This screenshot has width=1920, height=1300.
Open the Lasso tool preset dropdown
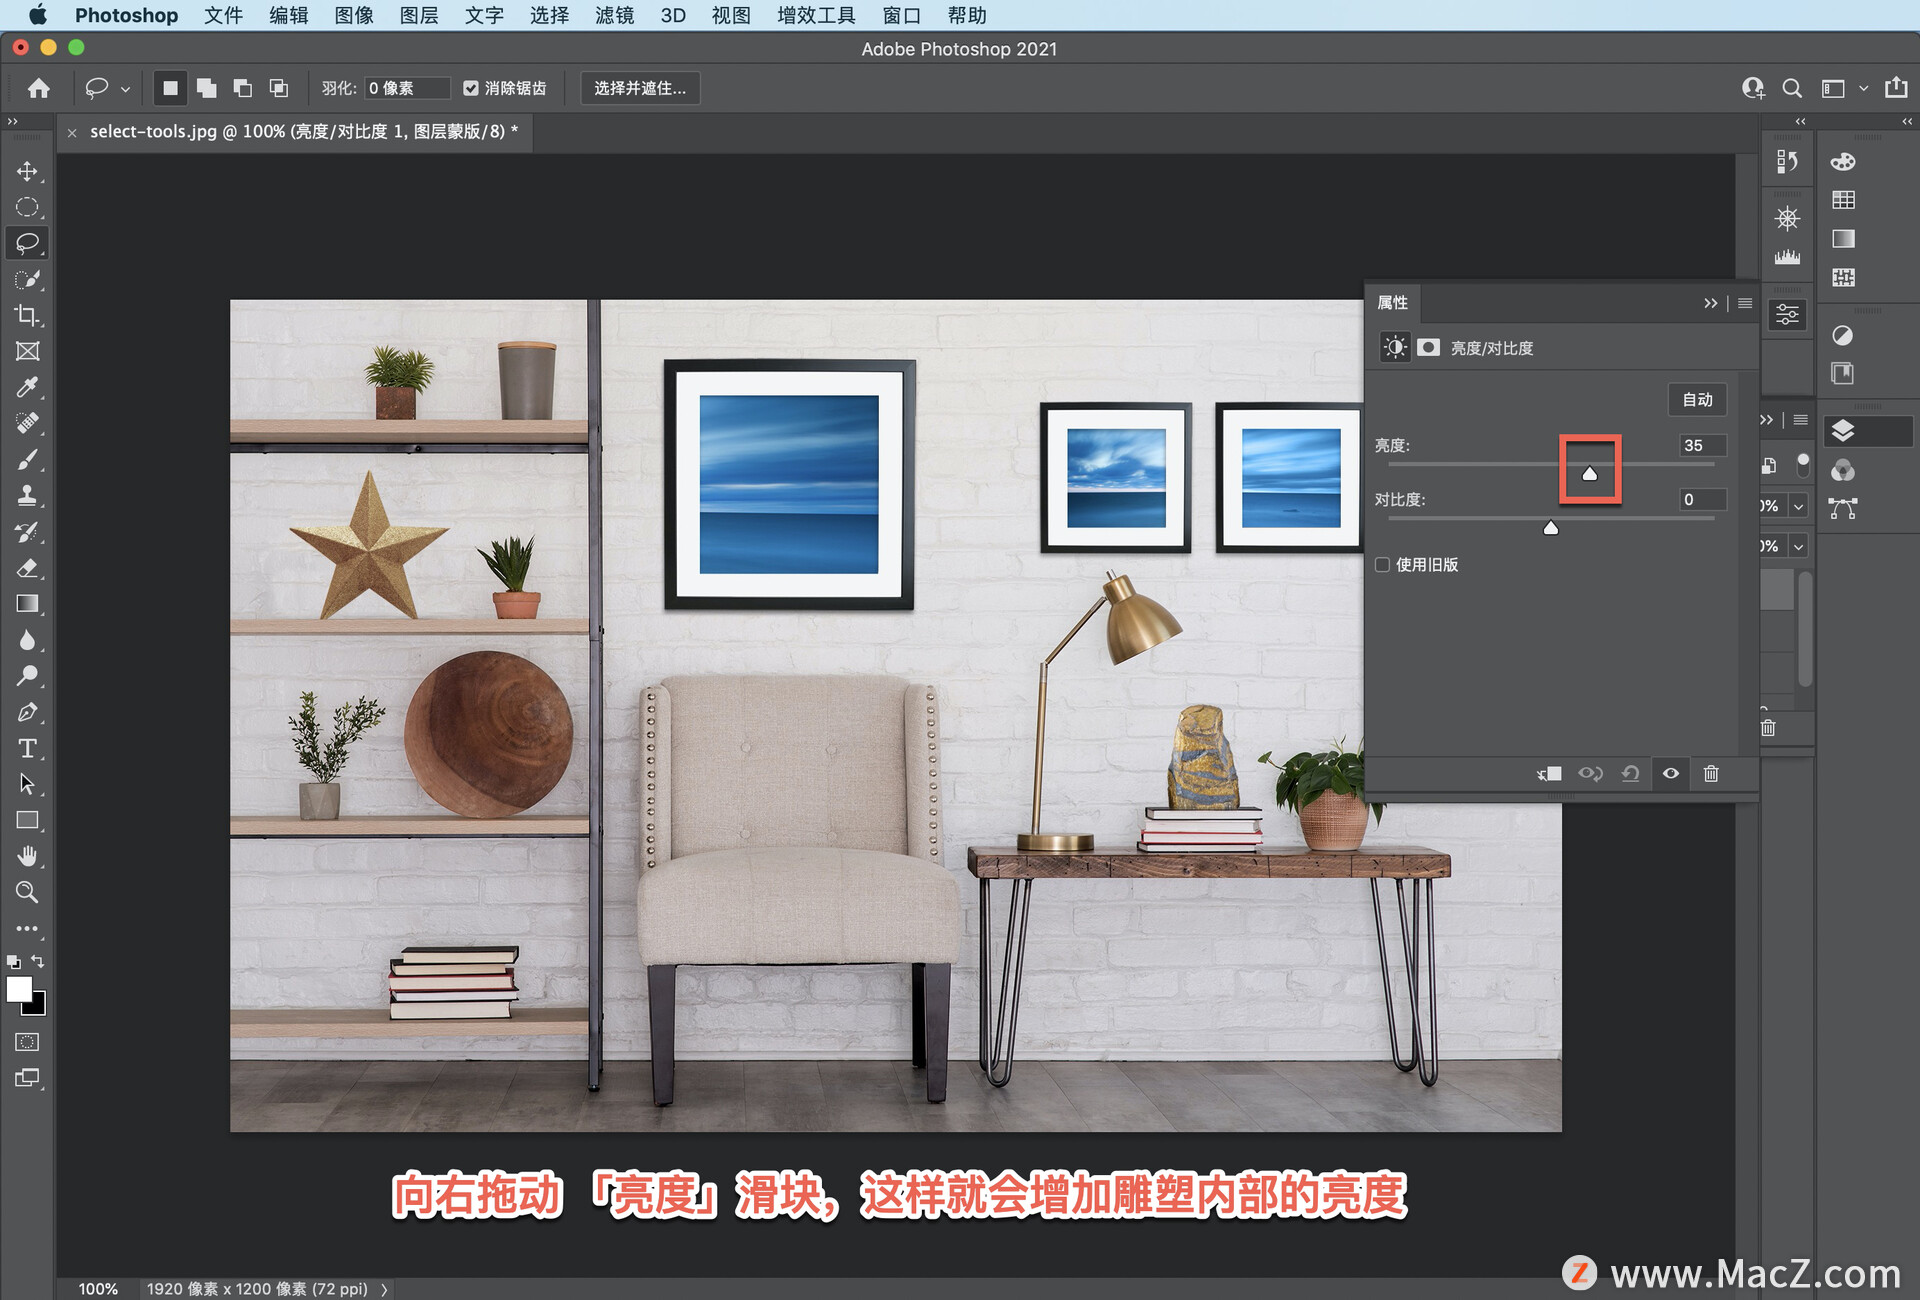point(125,89)
